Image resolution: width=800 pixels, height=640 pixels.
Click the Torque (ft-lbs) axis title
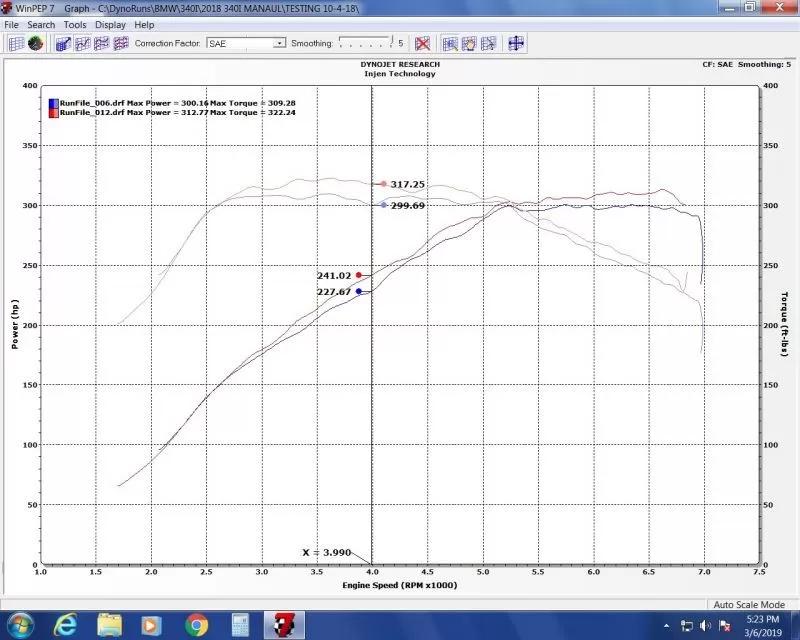784,325
